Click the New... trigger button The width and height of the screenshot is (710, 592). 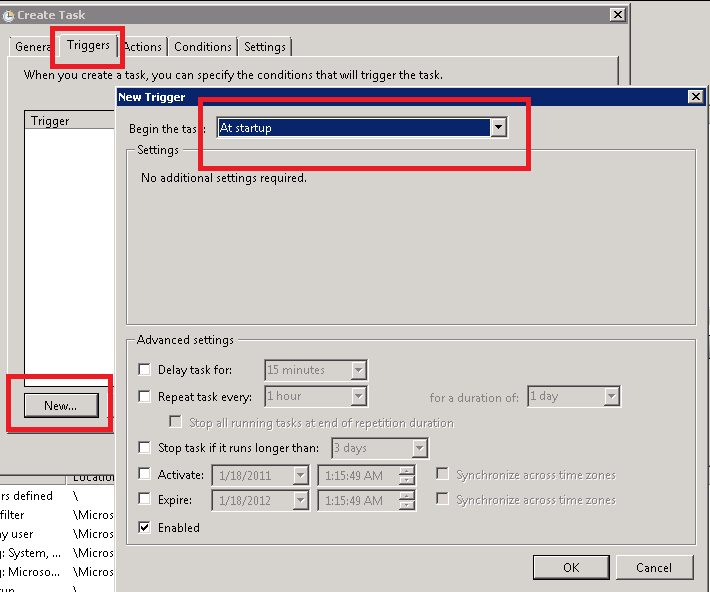point(60,405)
